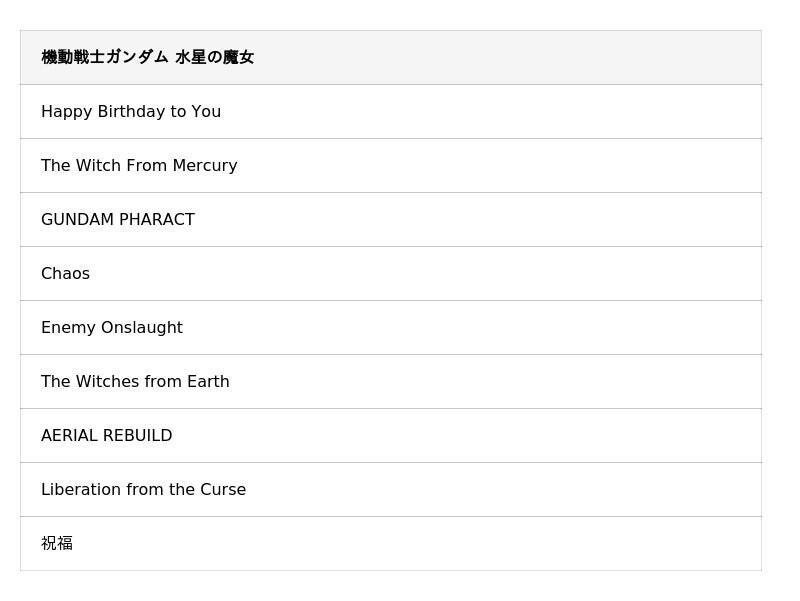Choose the all-caps track mentioning GUNDAM
Image resolution: width=800 pixels, height=601 pixels.
[118, 220]
